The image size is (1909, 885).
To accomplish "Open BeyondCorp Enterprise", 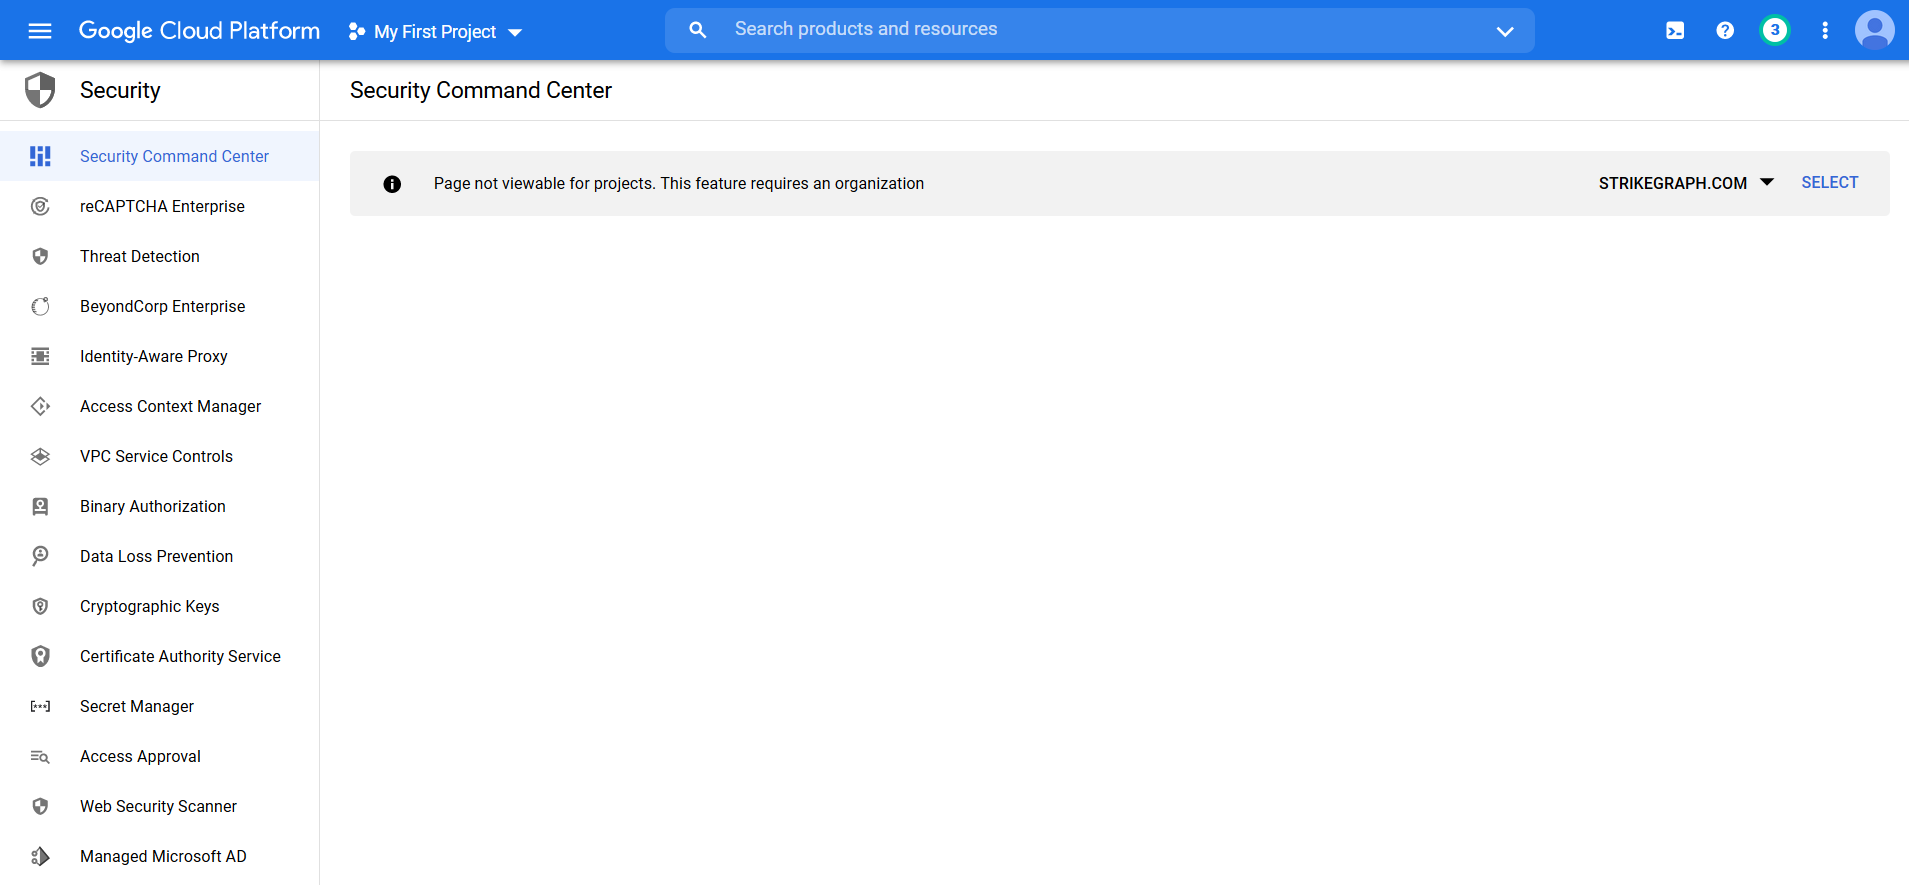I will click(162, 306).
